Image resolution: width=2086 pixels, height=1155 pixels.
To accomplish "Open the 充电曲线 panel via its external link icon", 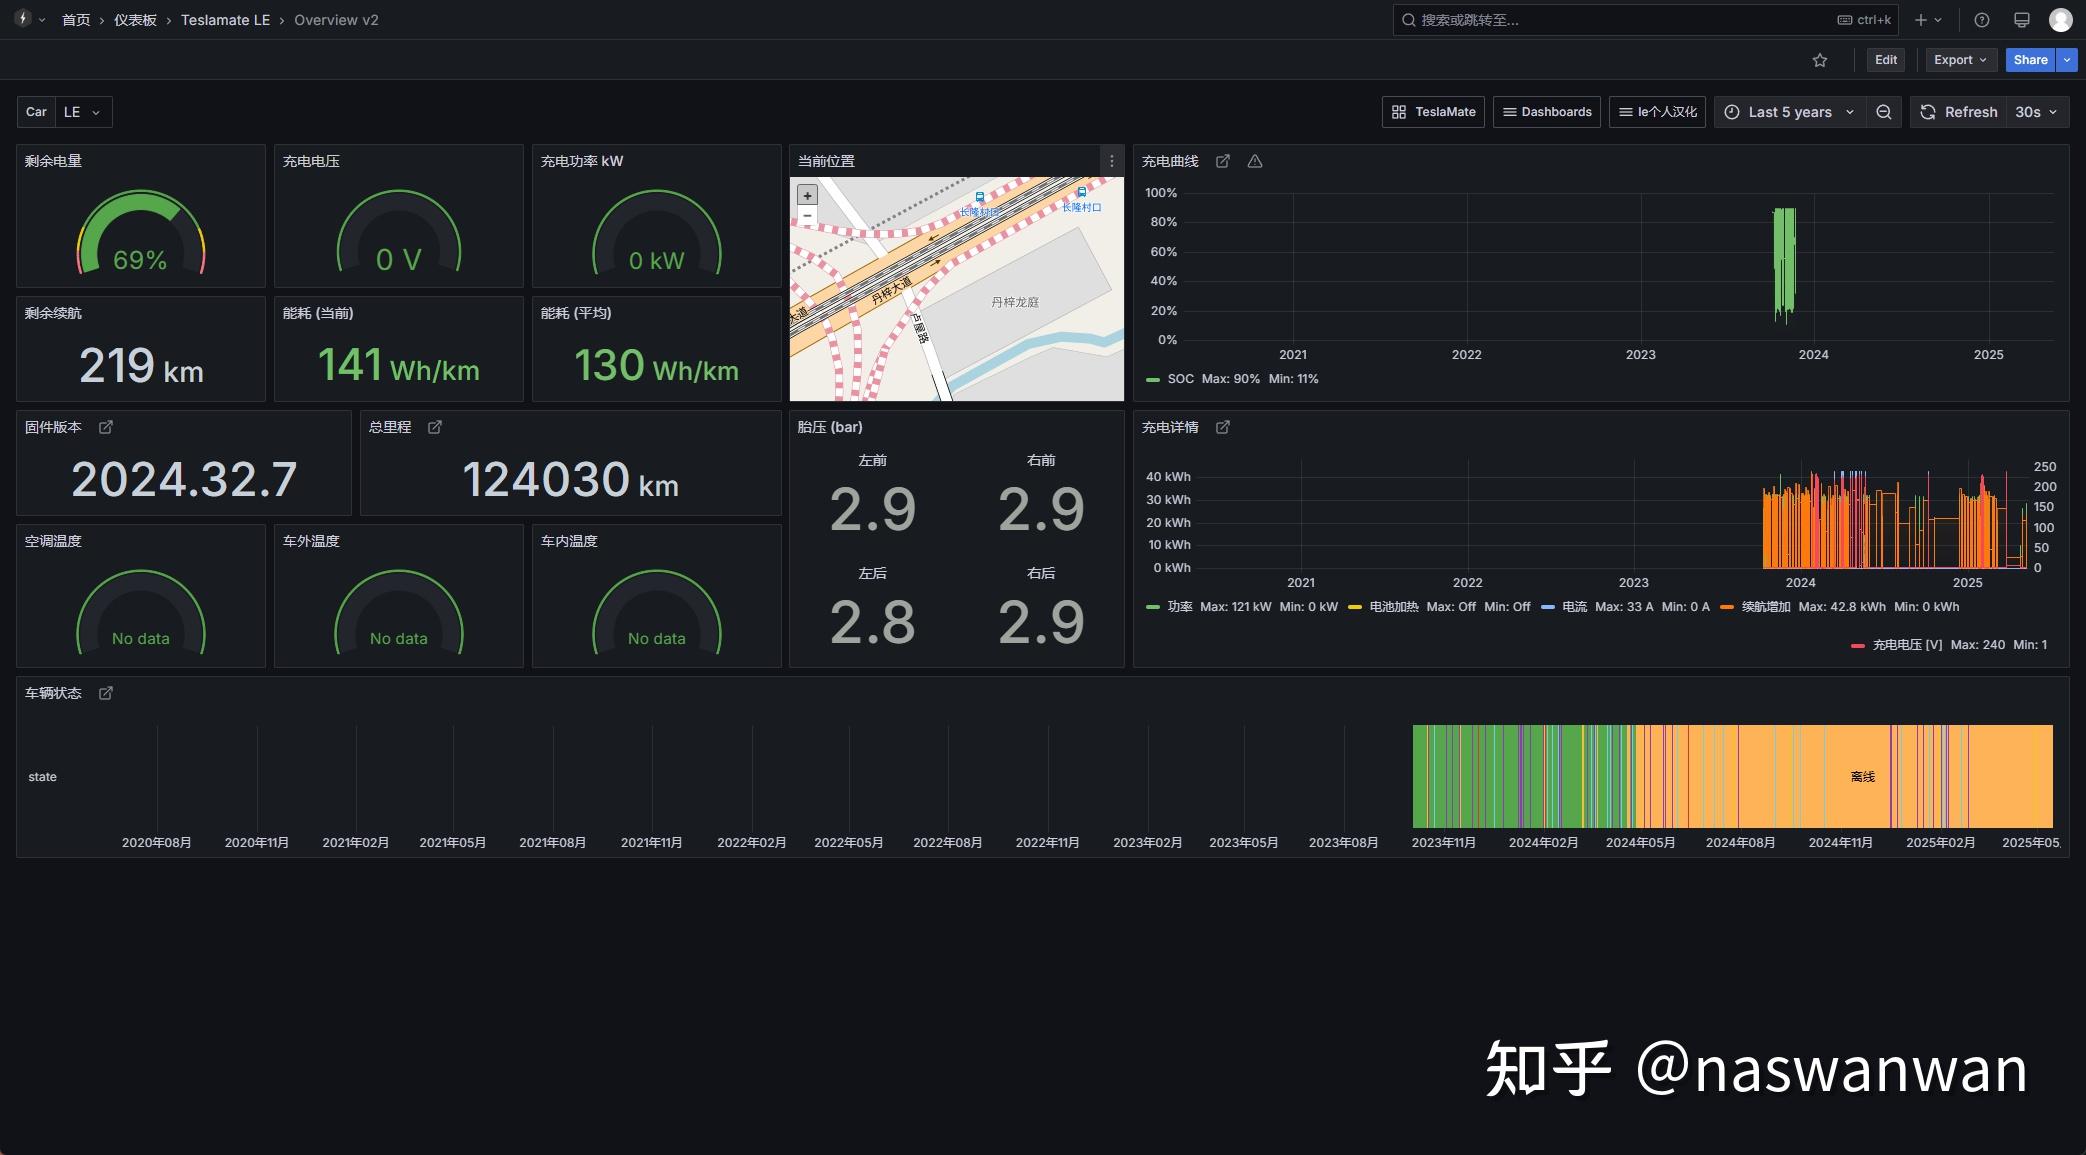I will [1223, 161].
